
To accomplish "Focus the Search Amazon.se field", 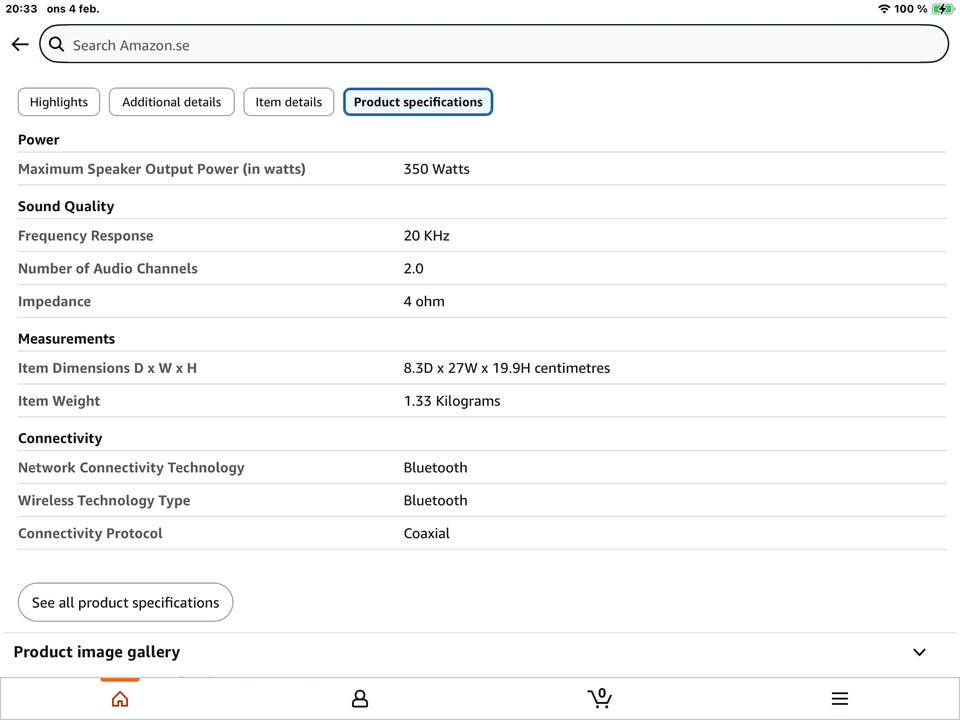I will tap(500, 45).
